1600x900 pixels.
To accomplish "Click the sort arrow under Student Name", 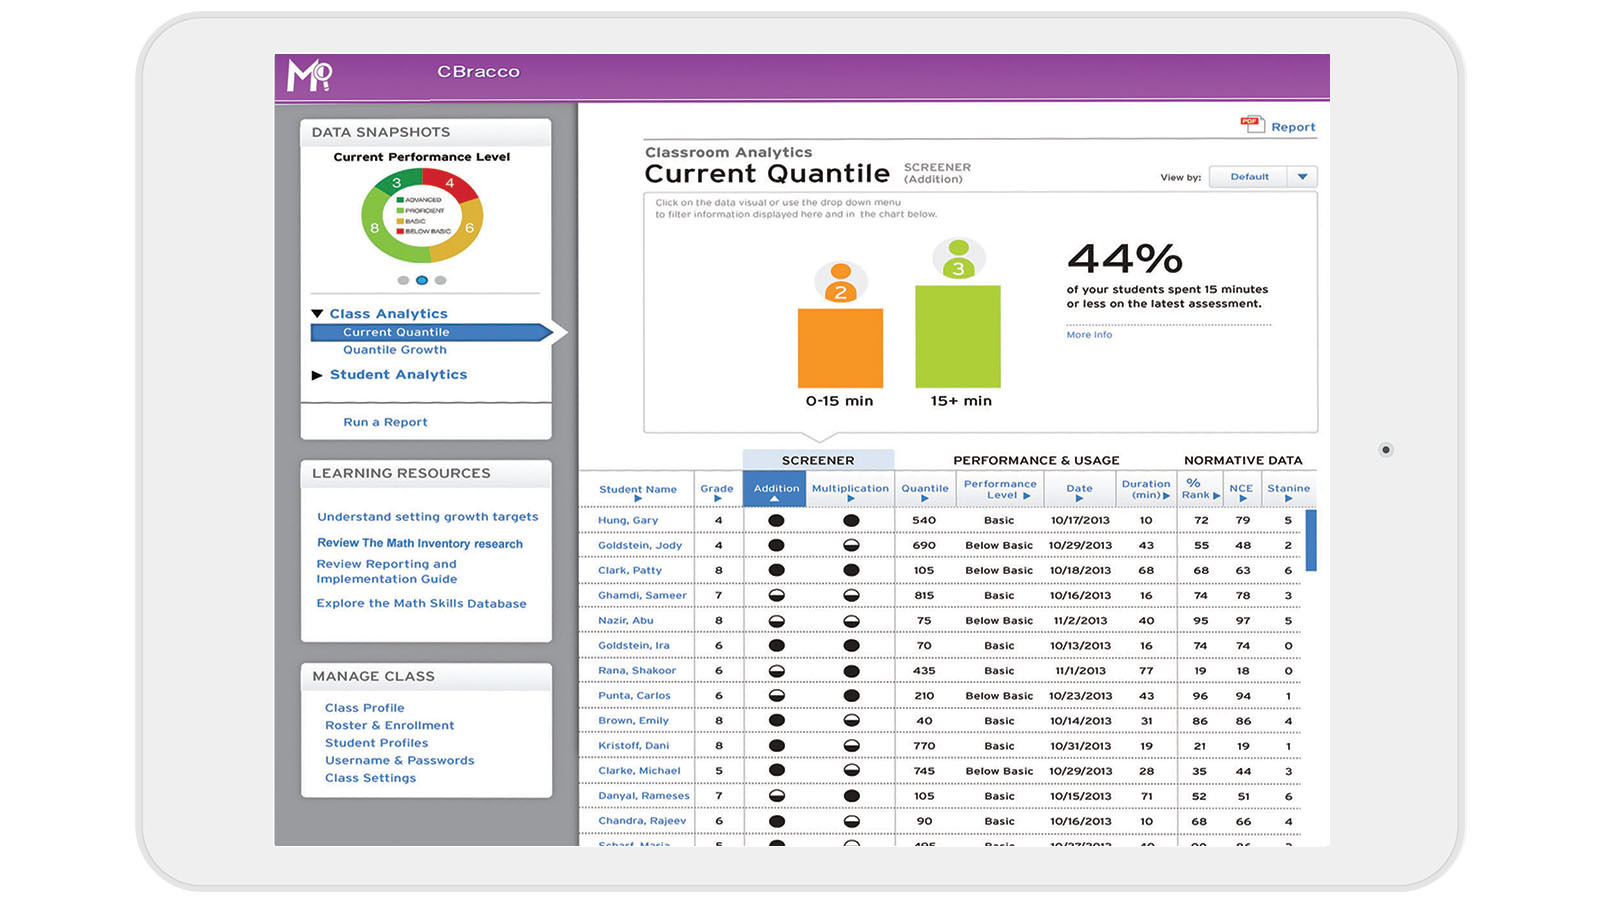I will (637, 496).
